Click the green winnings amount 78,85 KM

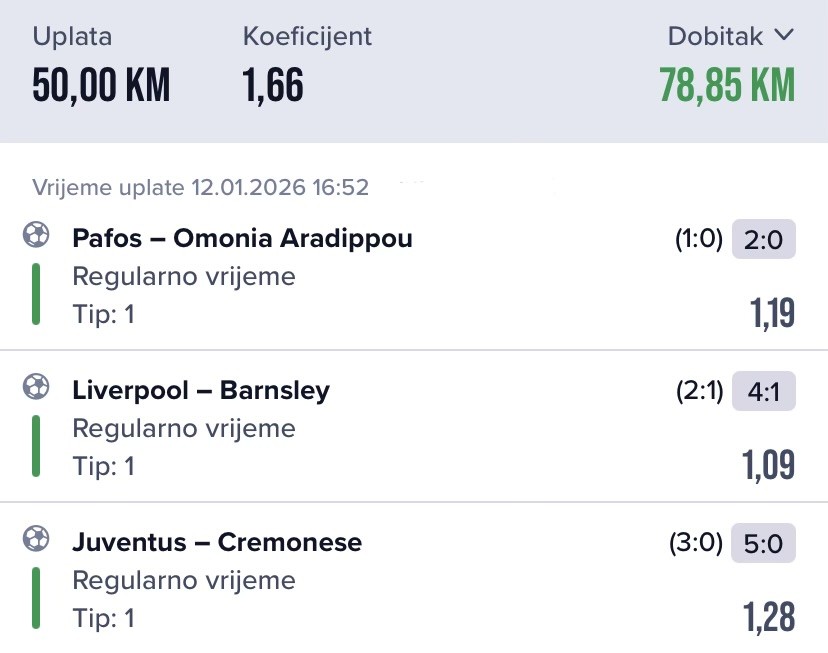coord(727,86)
